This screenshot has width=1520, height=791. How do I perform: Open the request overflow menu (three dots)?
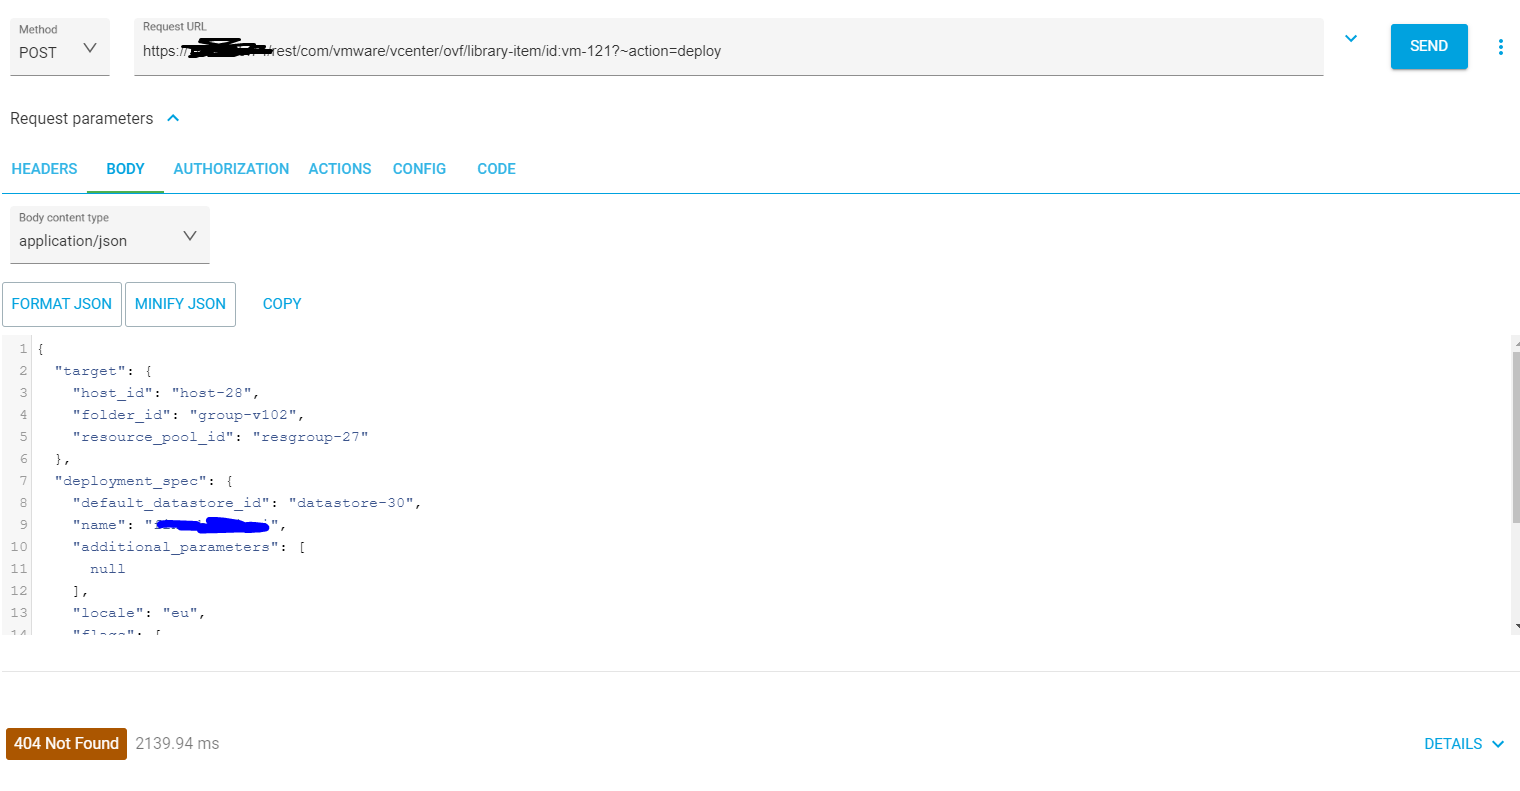(1501, 46)
